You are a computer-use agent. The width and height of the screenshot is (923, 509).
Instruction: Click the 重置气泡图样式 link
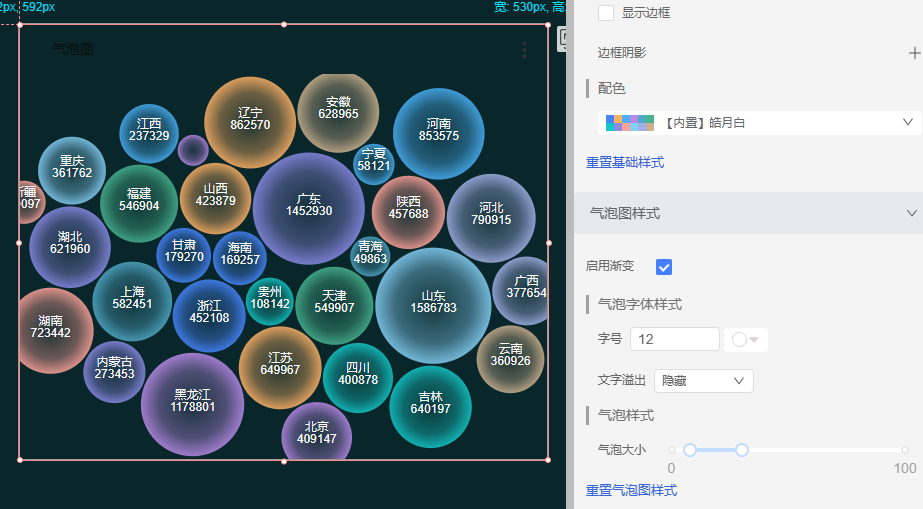[631, 490]
